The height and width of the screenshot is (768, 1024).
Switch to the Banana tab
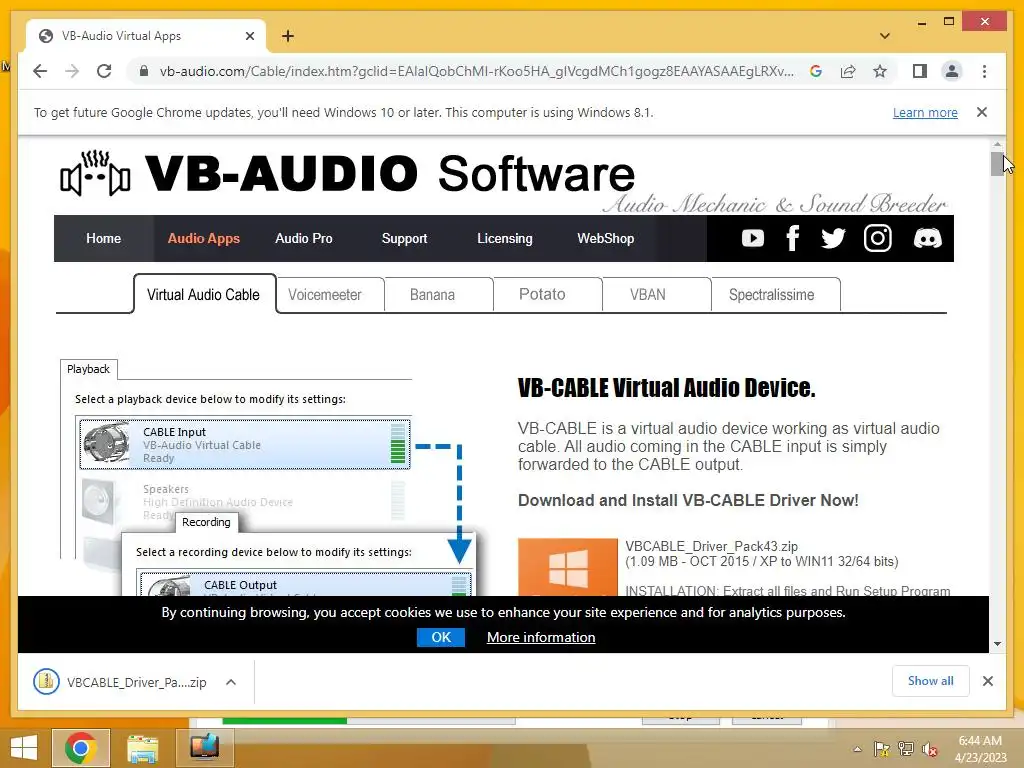(438, 295)
